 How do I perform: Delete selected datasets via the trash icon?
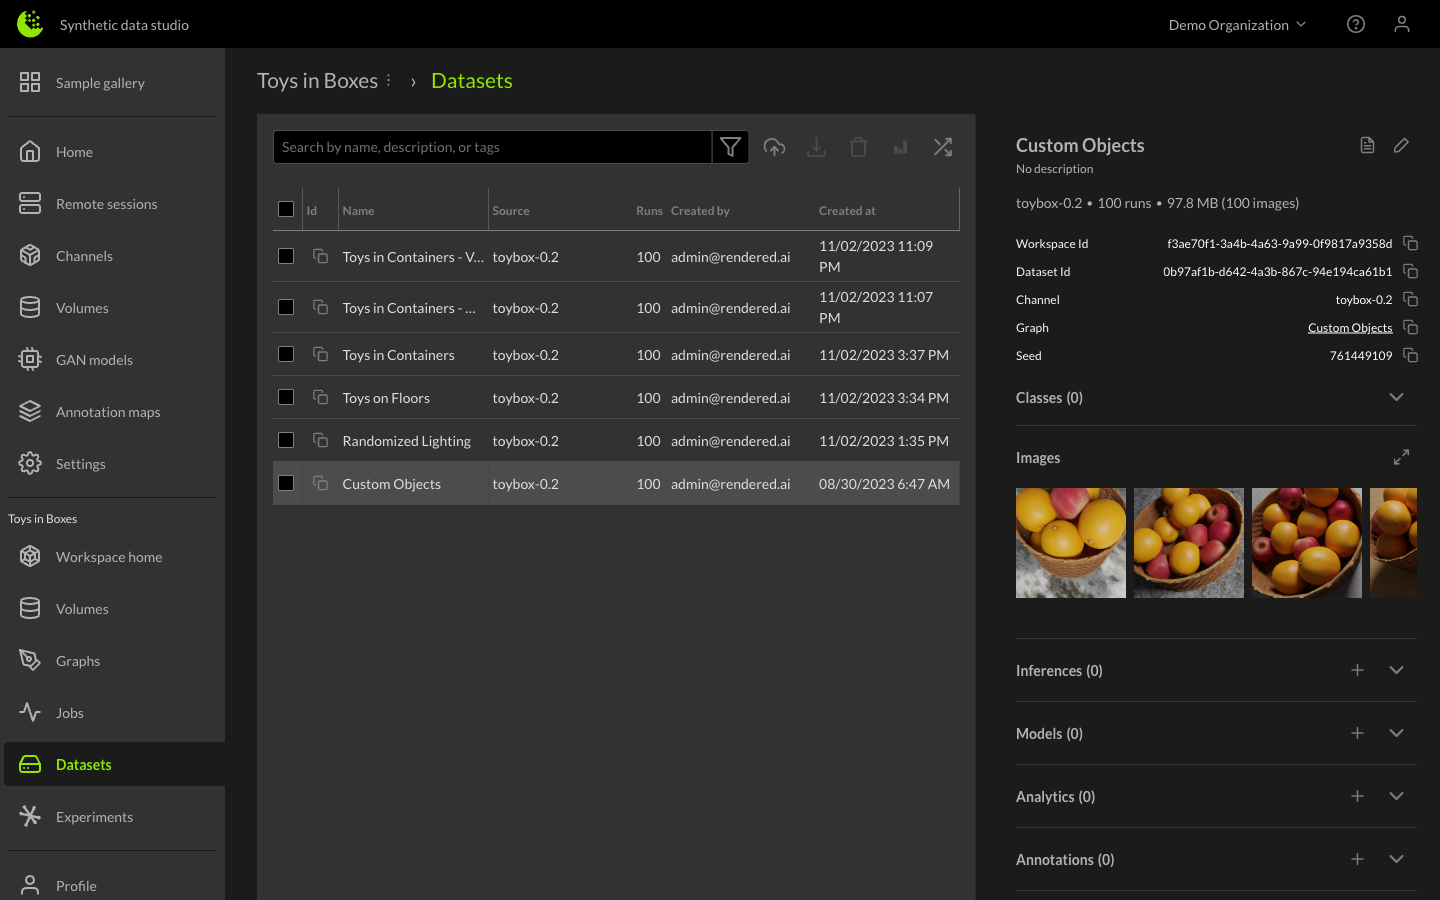click(x=858, y=146)
